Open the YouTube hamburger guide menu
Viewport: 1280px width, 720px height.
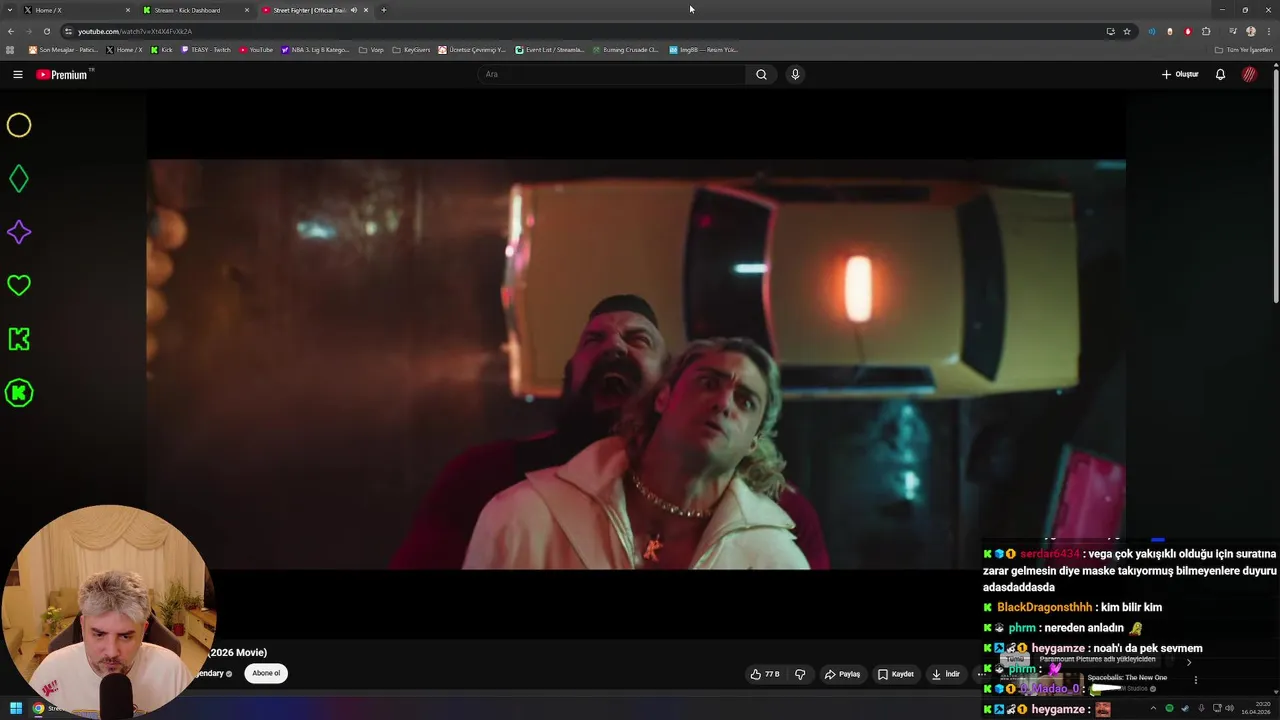[17, 74]
